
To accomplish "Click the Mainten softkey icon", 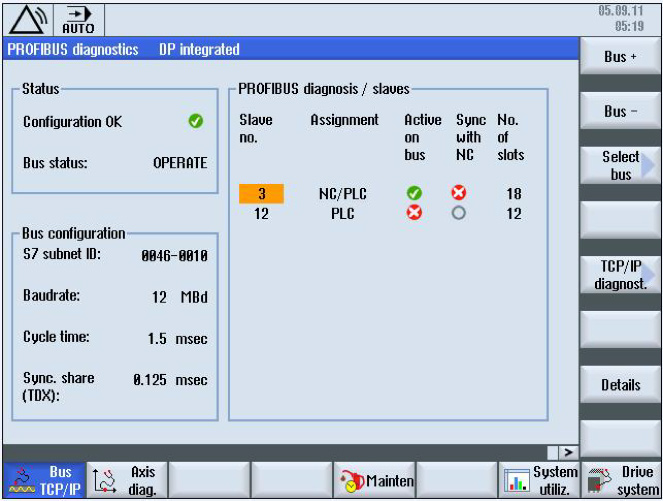I will tap(352, 482).
